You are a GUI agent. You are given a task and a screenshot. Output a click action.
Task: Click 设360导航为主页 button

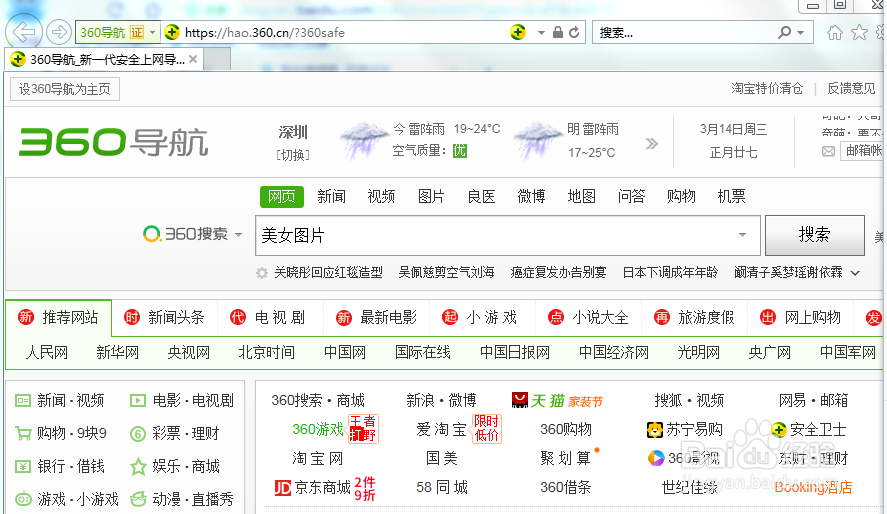click(64, 89)
